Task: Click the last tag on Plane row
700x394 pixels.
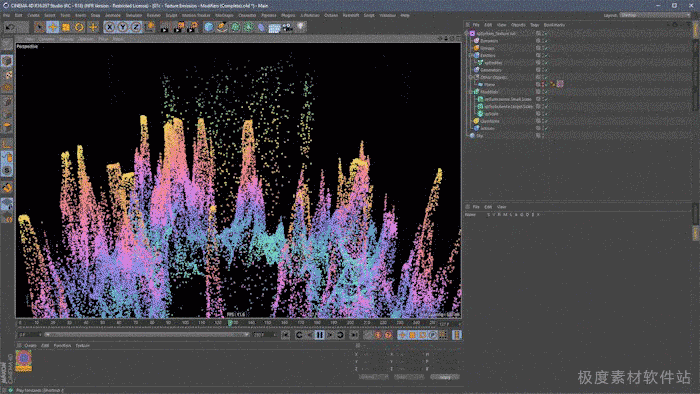Action: click(560, 84)
